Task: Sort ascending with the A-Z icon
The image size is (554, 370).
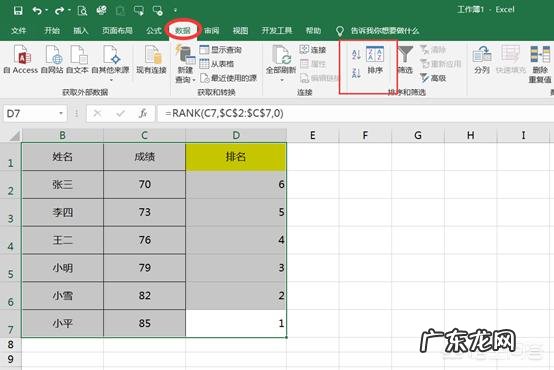Action: point(356,54)
